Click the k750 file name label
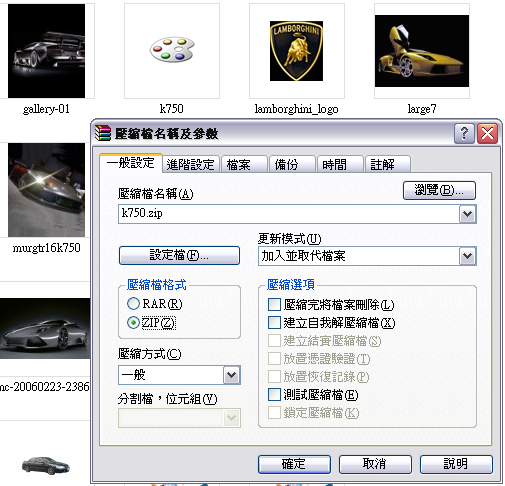The height and width of the screenshot is (486, 505). (x=172, y=109)
